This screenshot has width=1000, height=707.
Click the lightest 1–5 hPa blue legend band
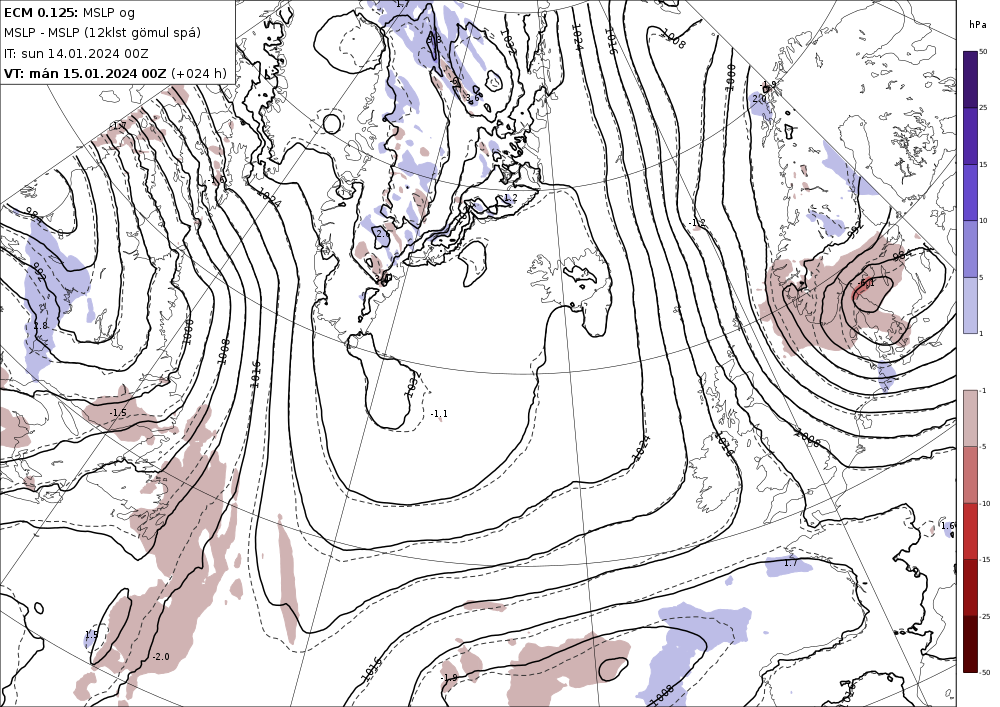pos(970,305)
